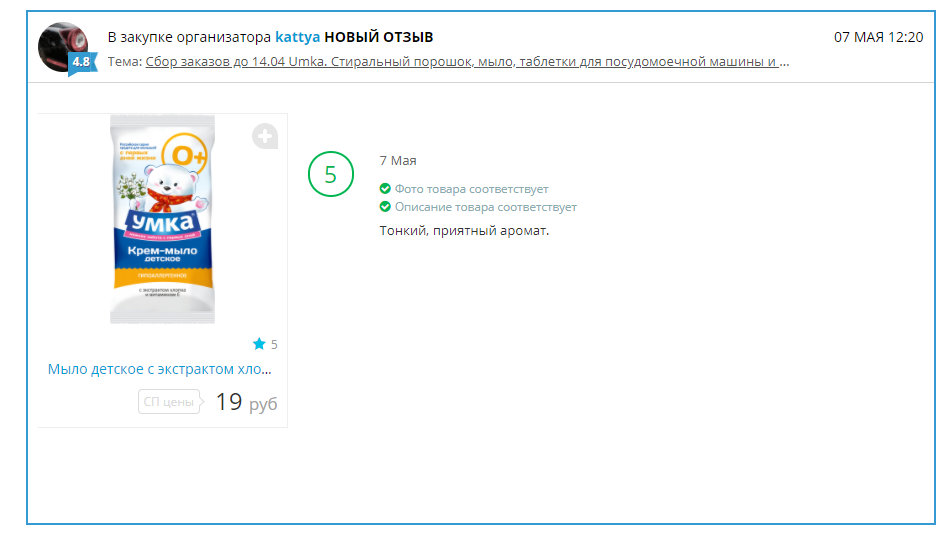Viewport: 946px width, 537px height.
Task: Click the 4.8 rating badge on the avatar
Action: click(x=81, y=62)
